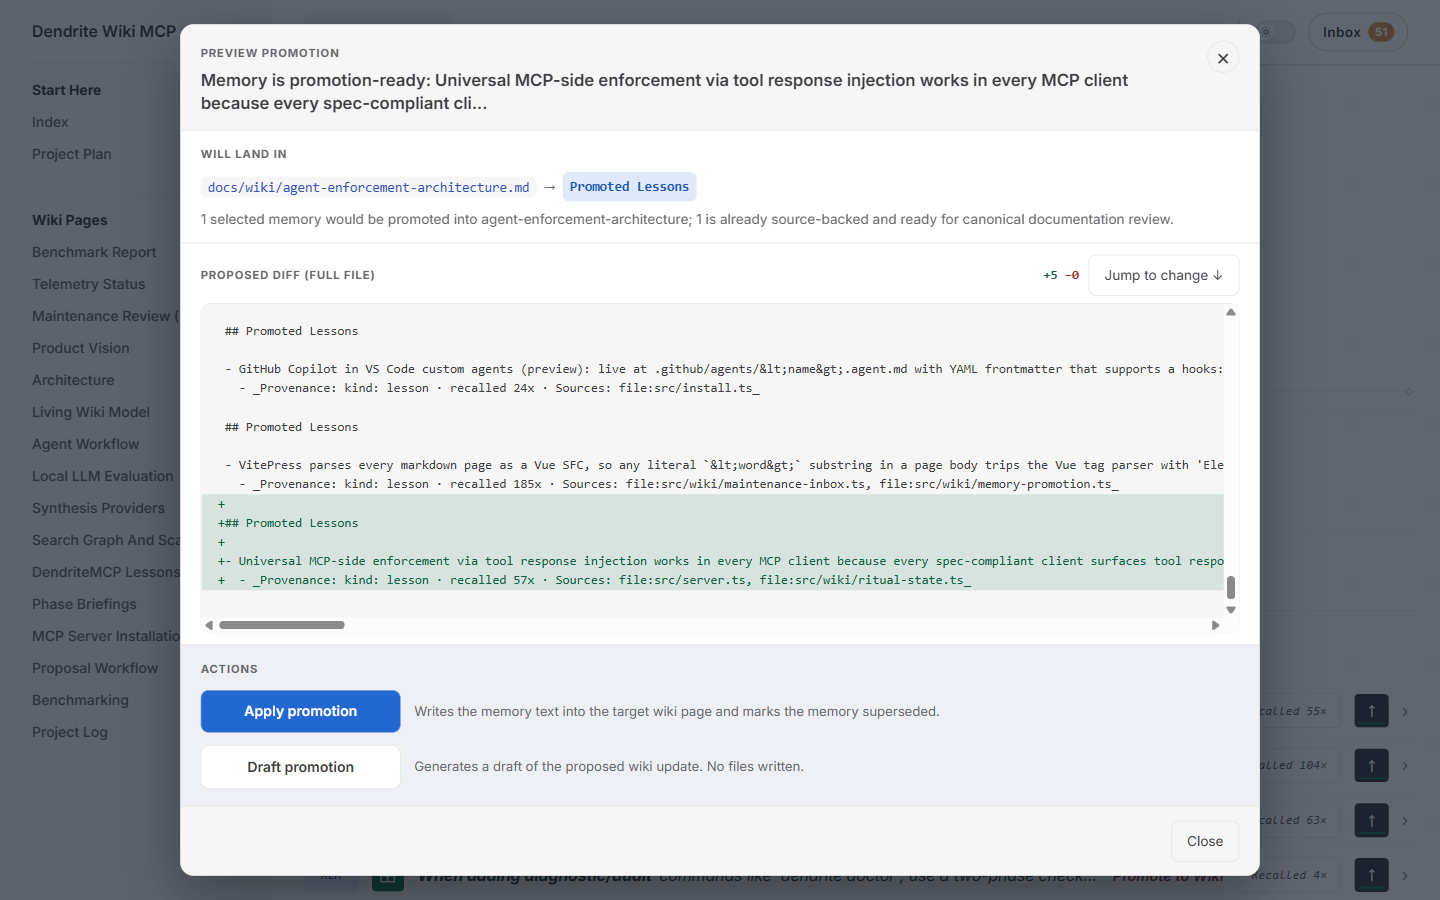Click the diff vertical scrollbar thumb
Screen dimensions: 1440x900
(x=1231, y=587)
